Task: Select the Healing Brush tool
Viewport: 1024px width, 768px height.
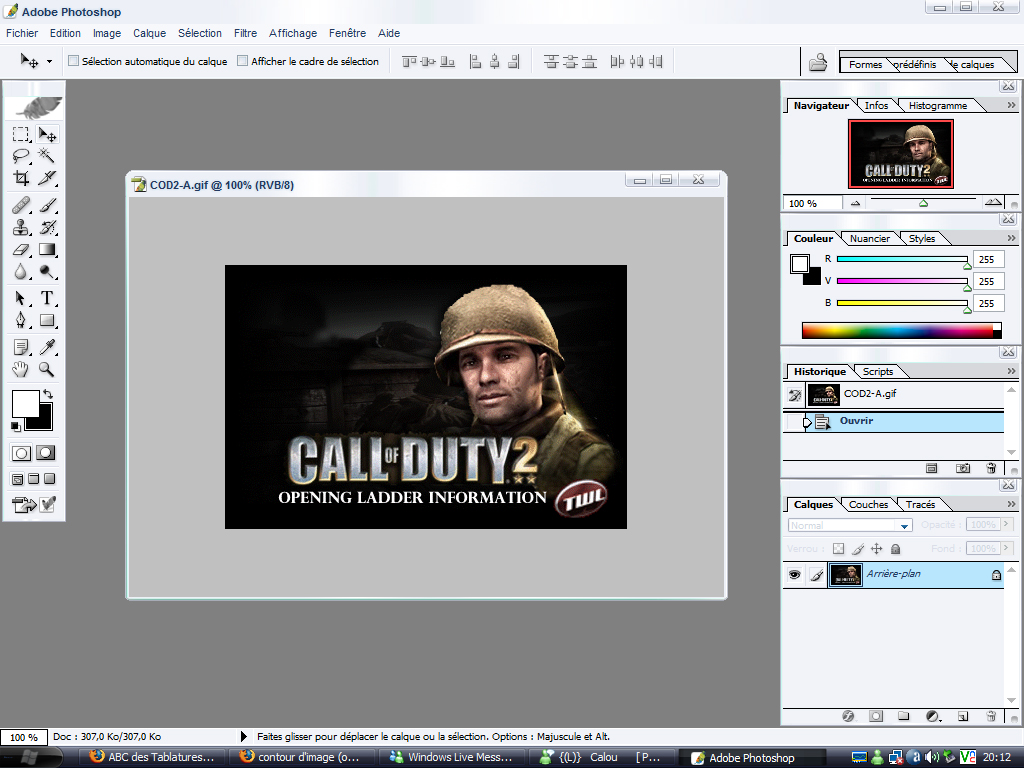Action: point(21,206)
